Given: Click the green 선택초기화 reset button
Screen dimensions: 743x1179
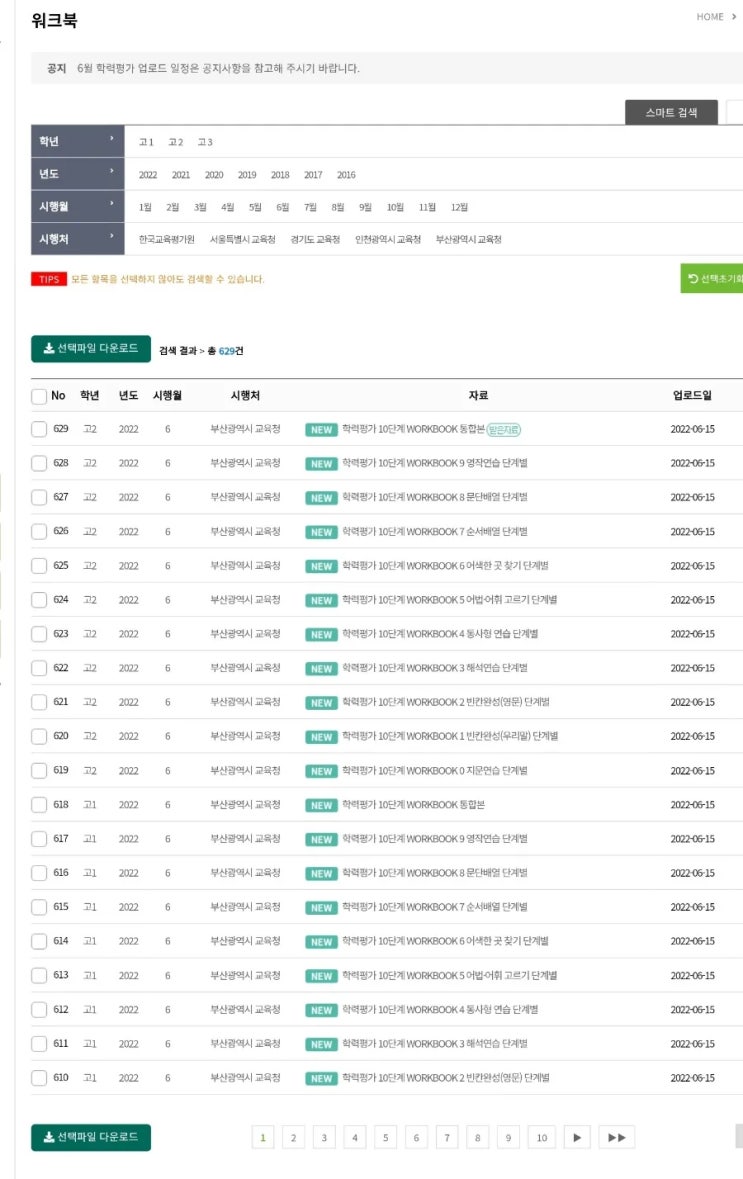Looking at the screenshot, I should tap(712, 279).
